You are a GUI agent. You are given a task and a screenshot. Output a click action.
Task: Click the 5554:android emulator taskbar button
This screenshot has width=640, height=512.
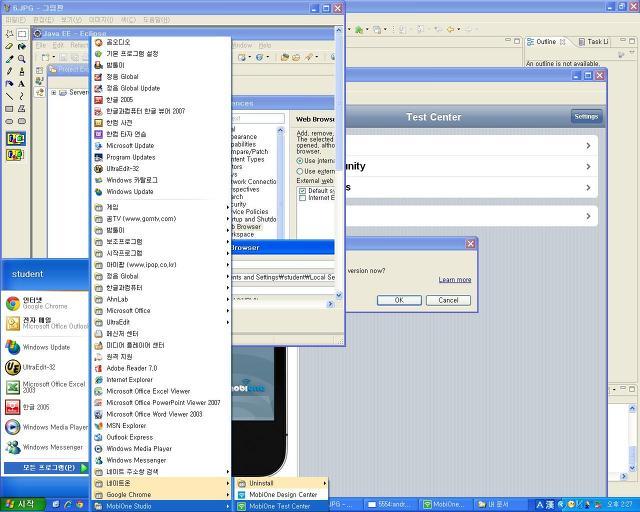click(x=391, y=505)
